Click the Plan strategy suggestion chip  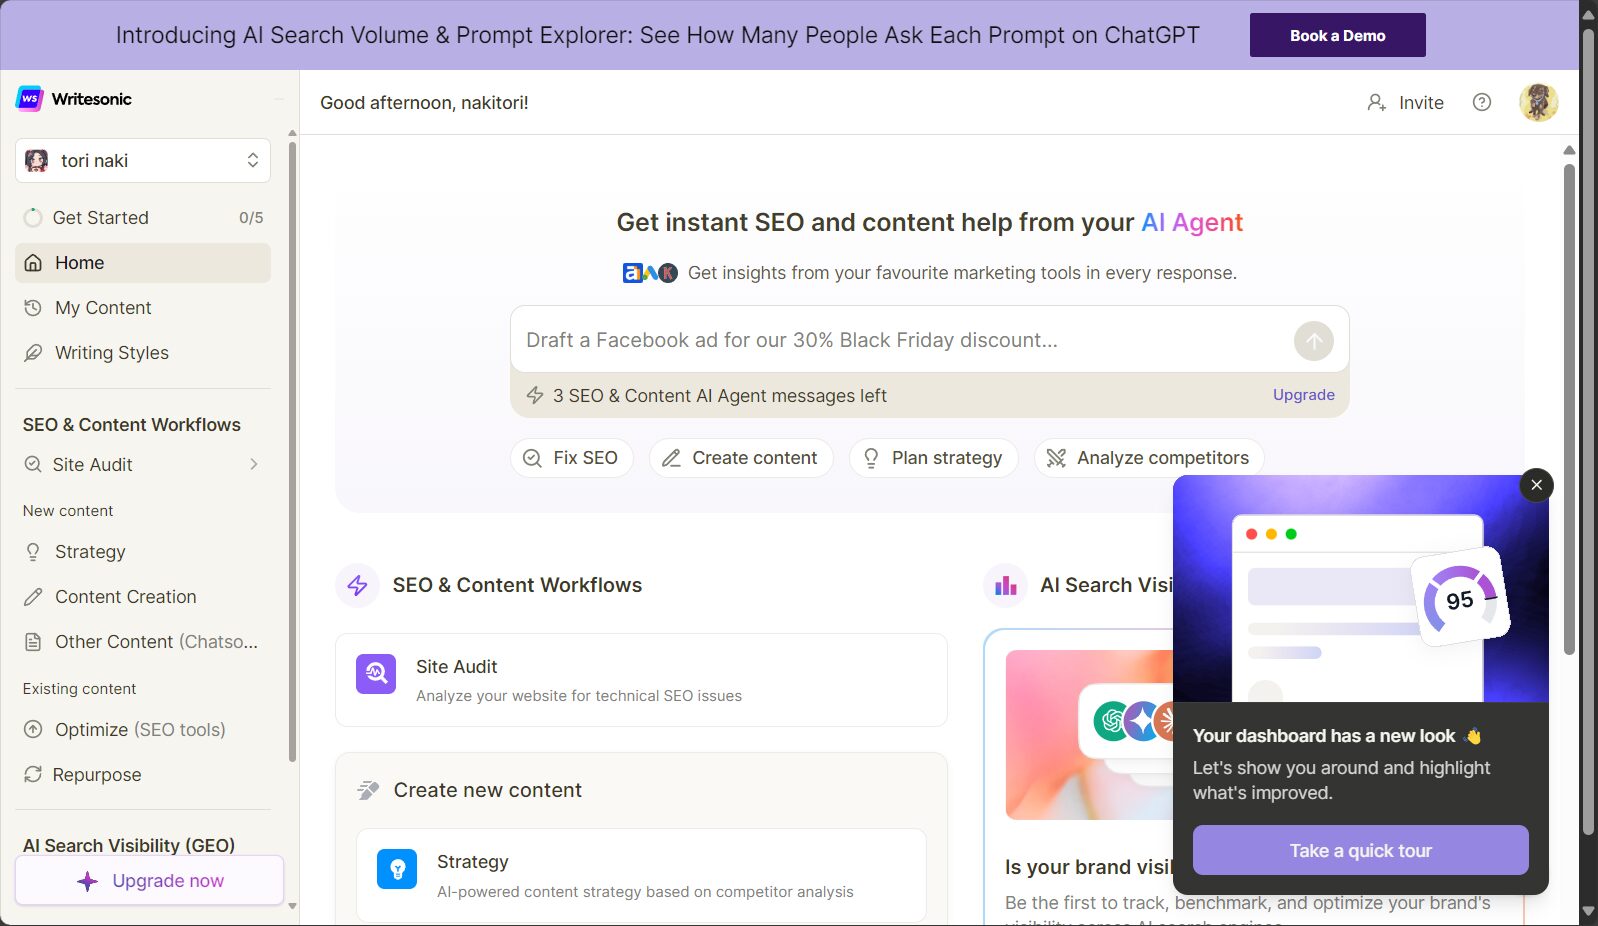(933, 458)
